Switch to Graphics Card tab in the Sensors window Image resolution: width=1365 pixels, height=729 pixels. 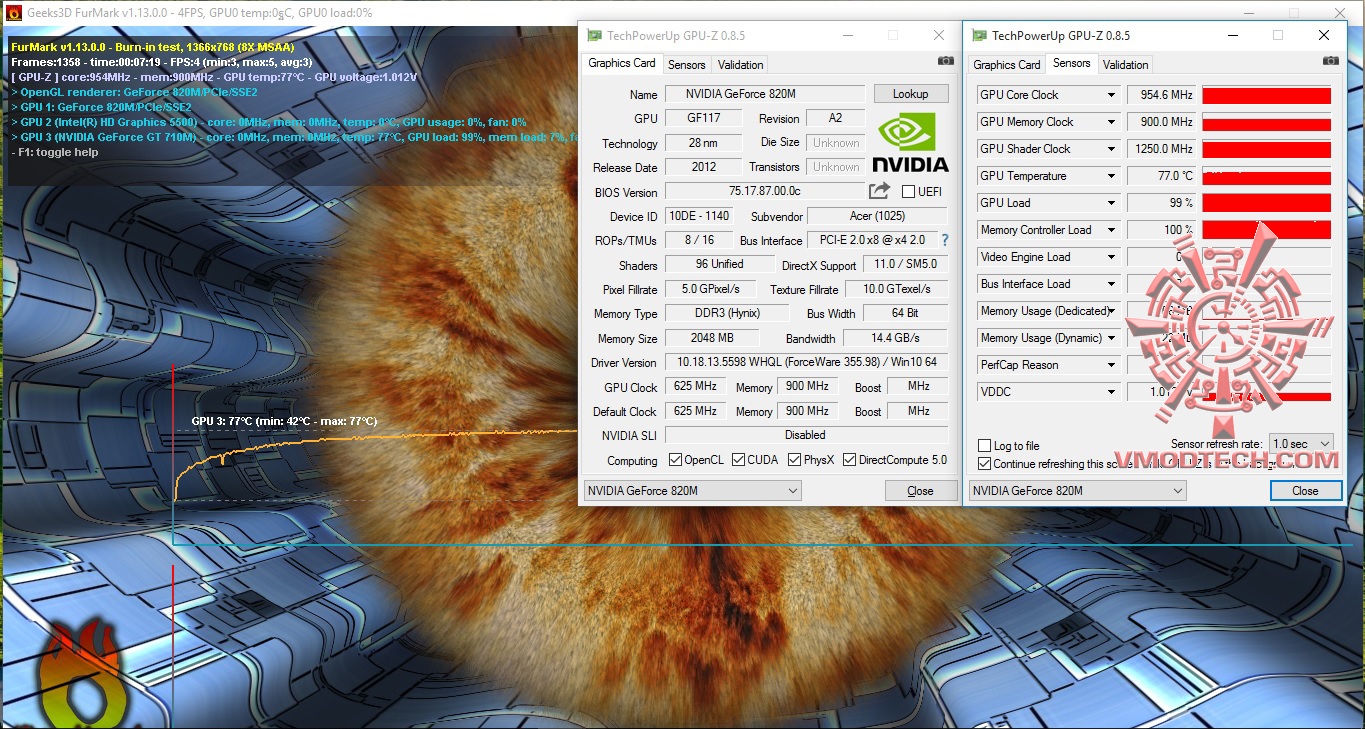pyautogui.click(x=1007, y=65)
